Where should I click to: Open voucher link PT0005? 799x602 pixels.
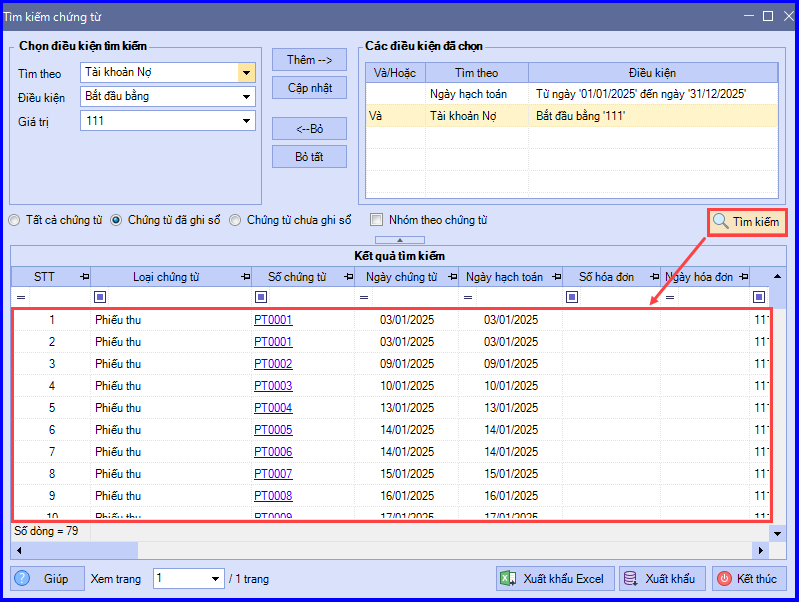click(x=273, y=429)
